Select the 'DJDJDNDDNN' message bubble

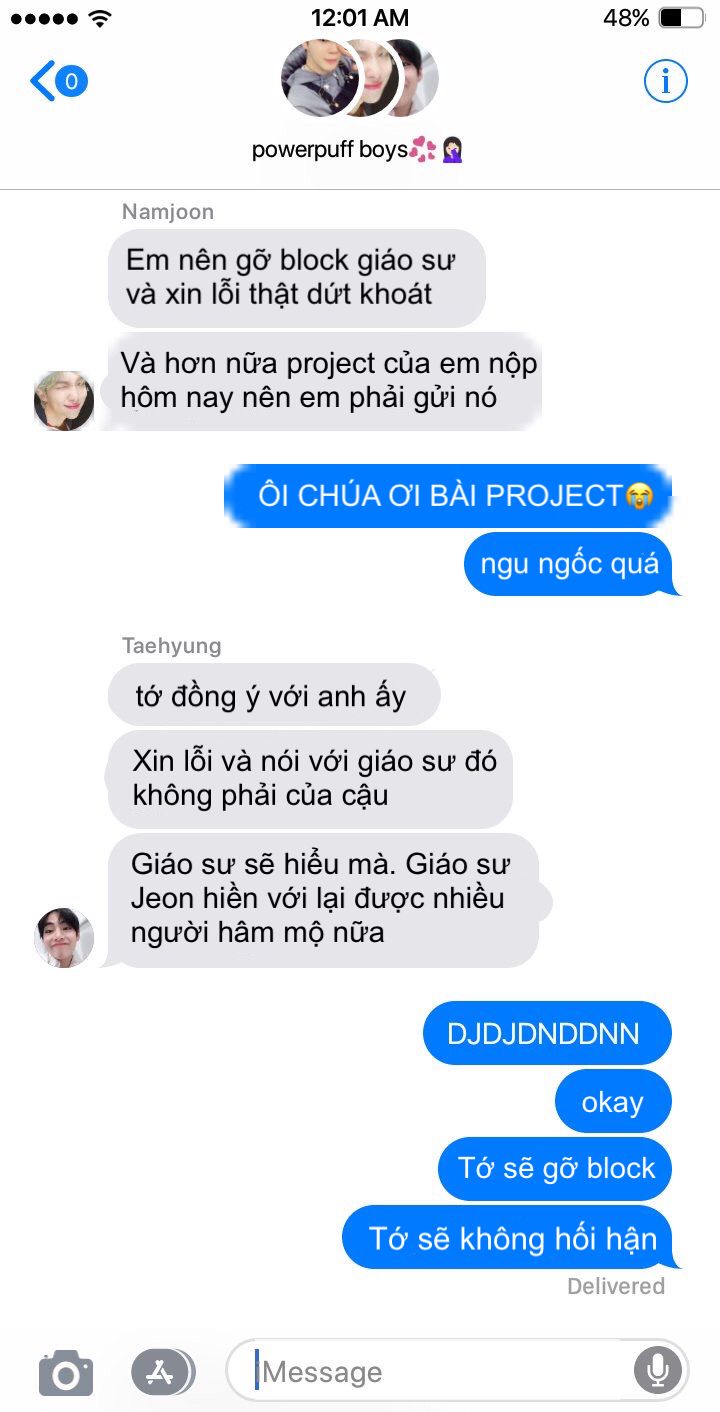[547, 1033]
